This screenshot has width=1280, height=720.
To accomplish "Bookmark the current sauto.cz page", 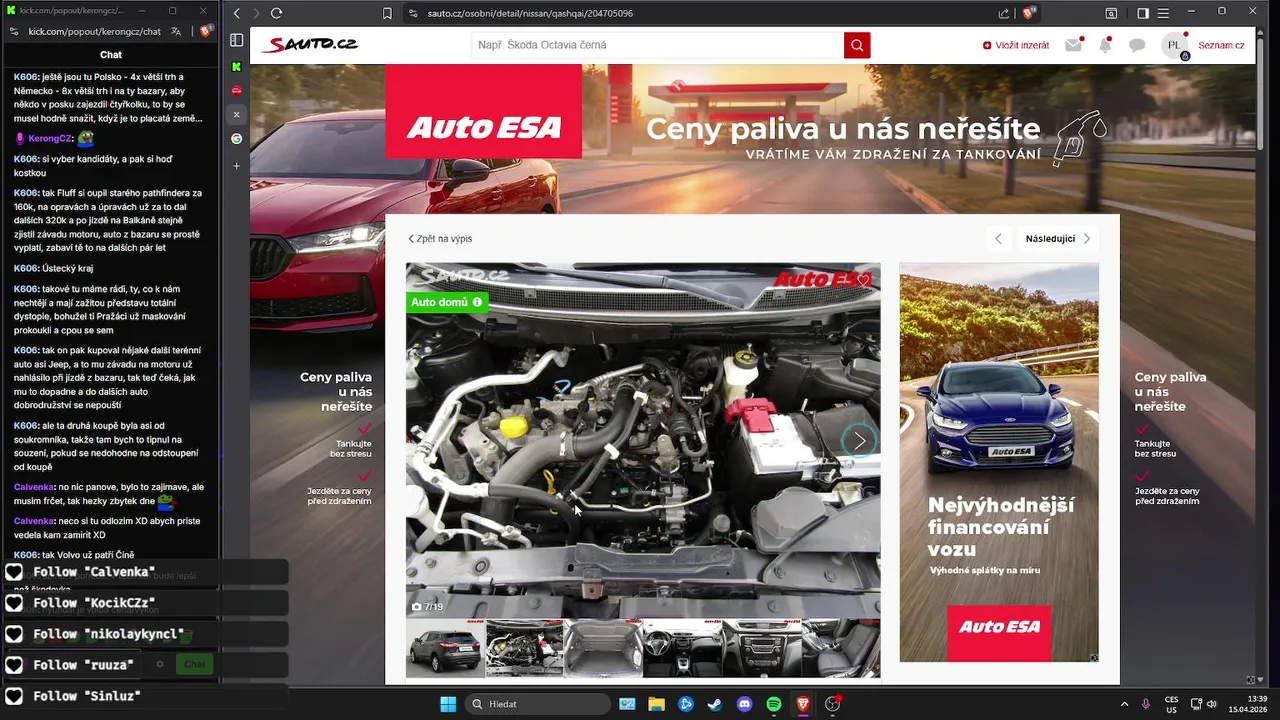I will click(x=387, y=13).
